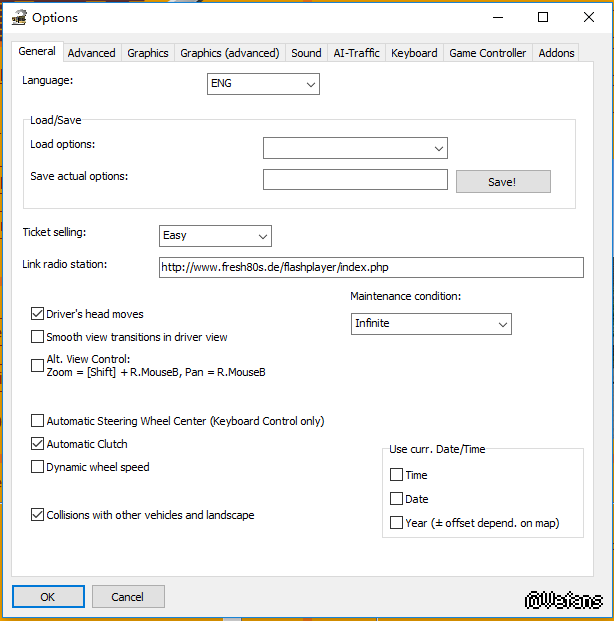Open the Graphics (advanced) tab
This screenshot has width=614, height=621.
(230, 53)
